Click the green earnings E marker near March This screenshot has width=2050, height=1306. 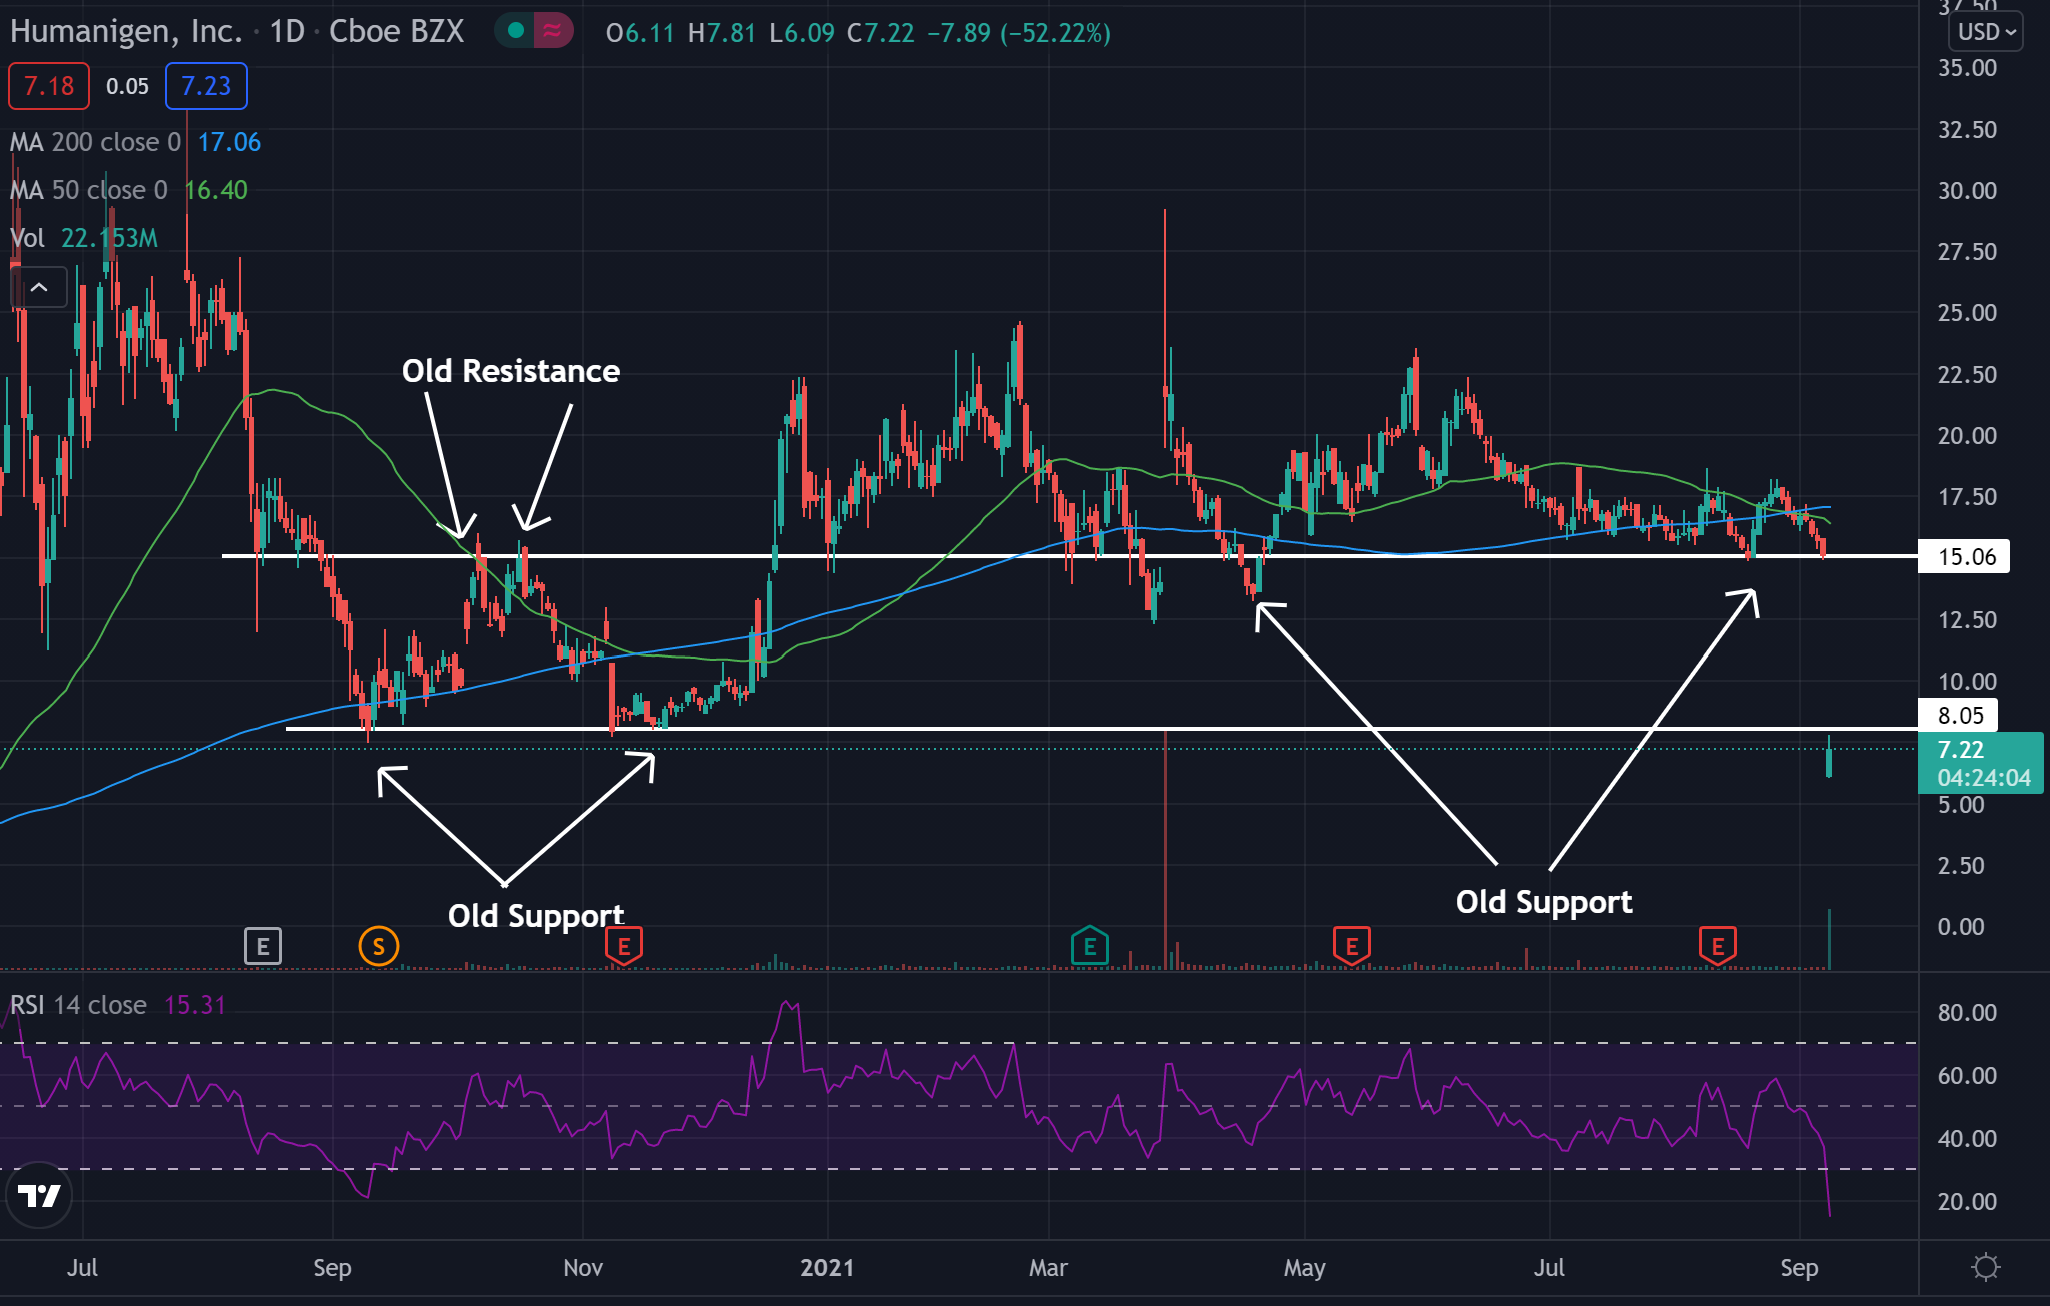coord(1089,946)
